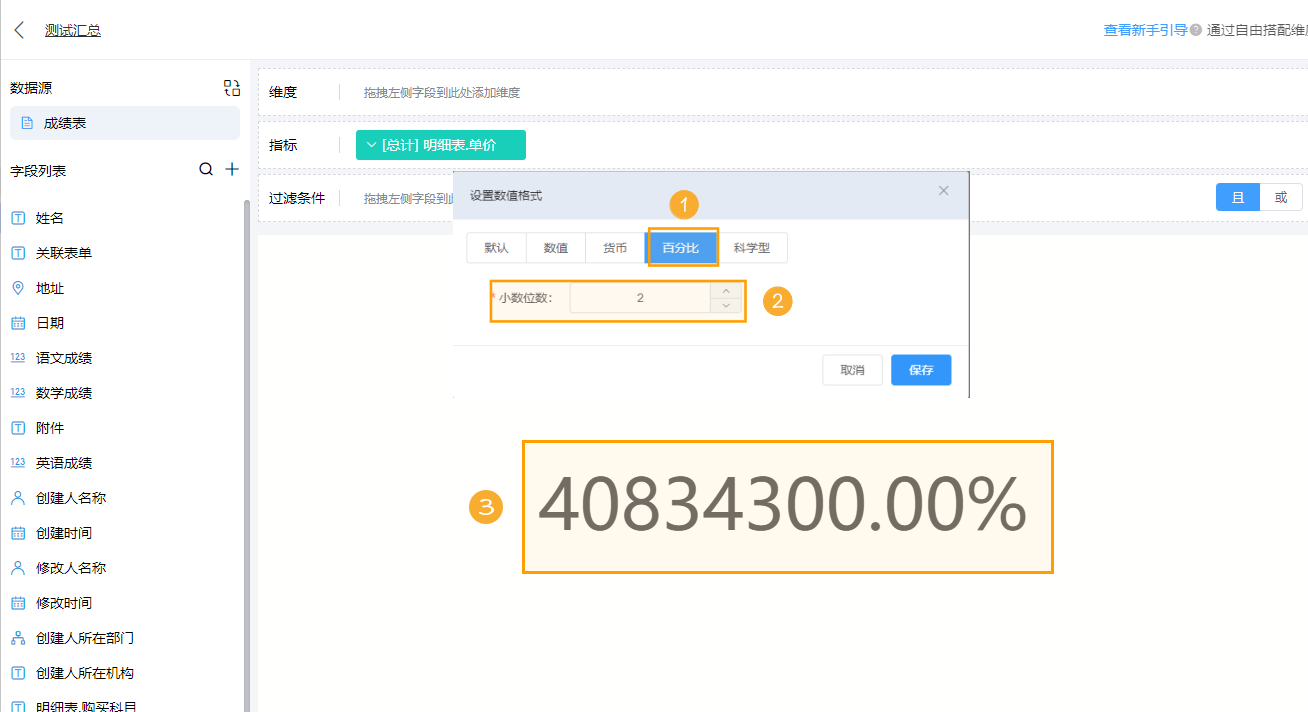Click the 小数位数 input field
This screenshot has height=712, width=1308.
[x=640, y=298]
